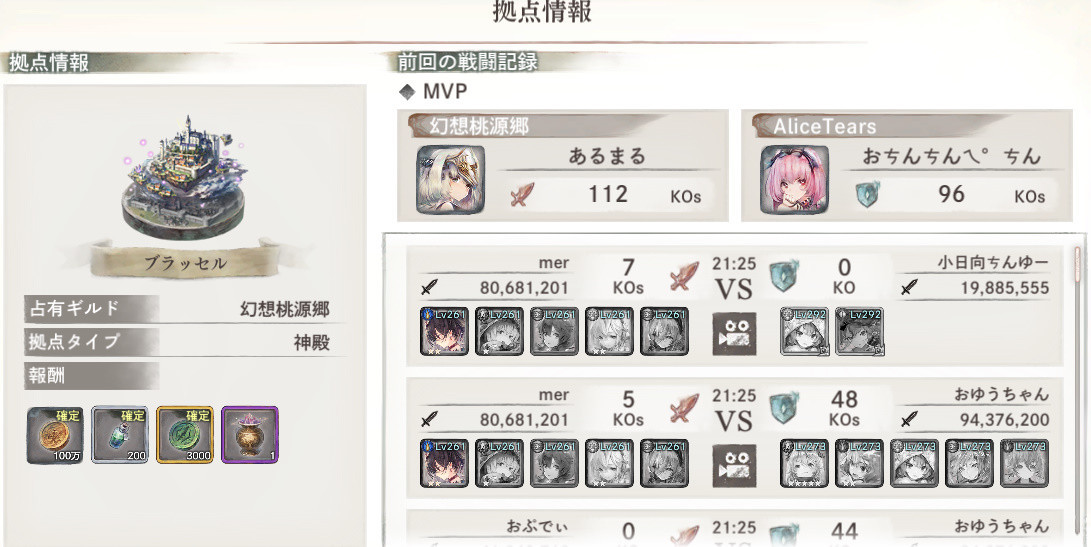Viewport: 1091px width, 547px height.
Task: Click the ブラッセル floating castle image
Action: (183, 178)
